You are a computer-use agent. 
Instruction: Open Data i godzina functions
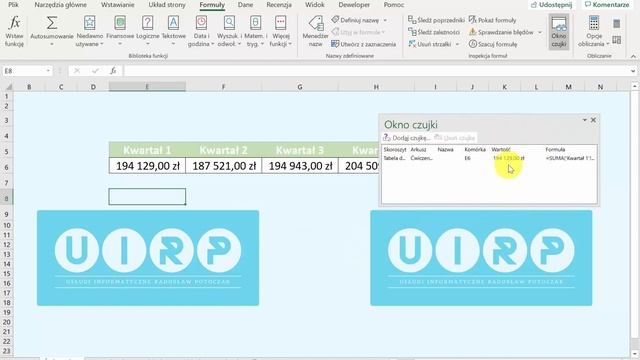201,31
